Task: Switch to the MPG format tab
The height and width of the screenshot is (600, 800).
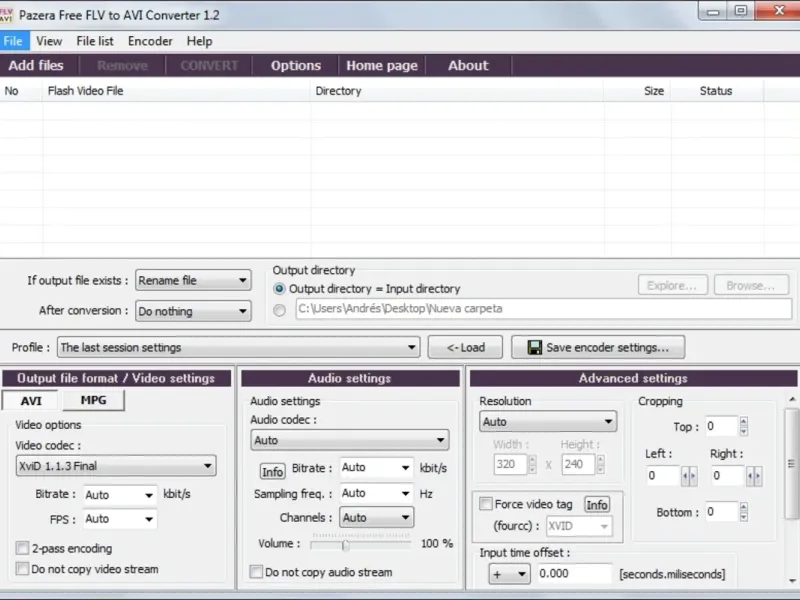Action: click(x=93, y=400)
